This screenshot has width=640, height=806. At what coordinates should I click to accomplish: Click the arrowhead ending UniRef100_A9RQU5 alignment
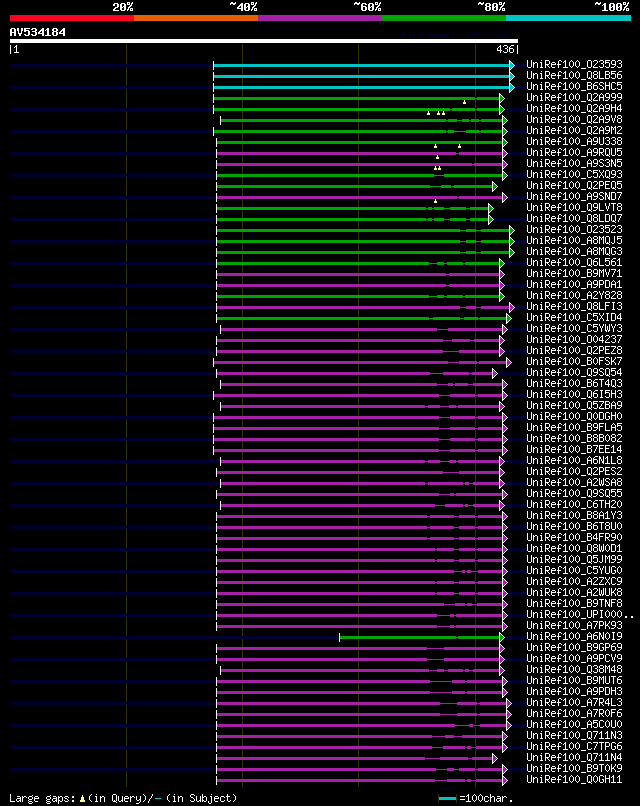505,153
